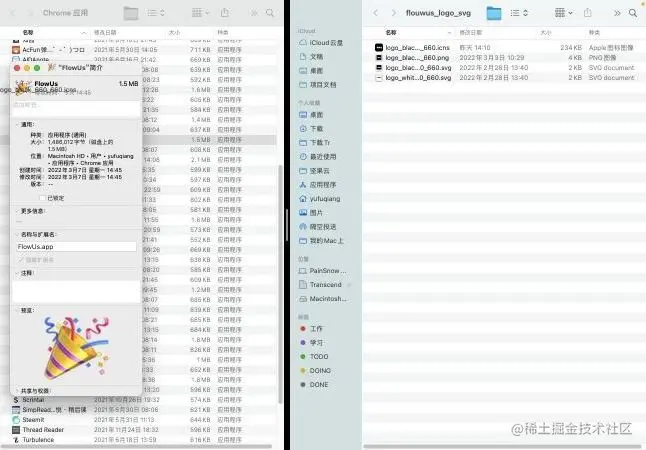
Task: Open 下载 Tr in the sidebar
Action: coord(315,143)
